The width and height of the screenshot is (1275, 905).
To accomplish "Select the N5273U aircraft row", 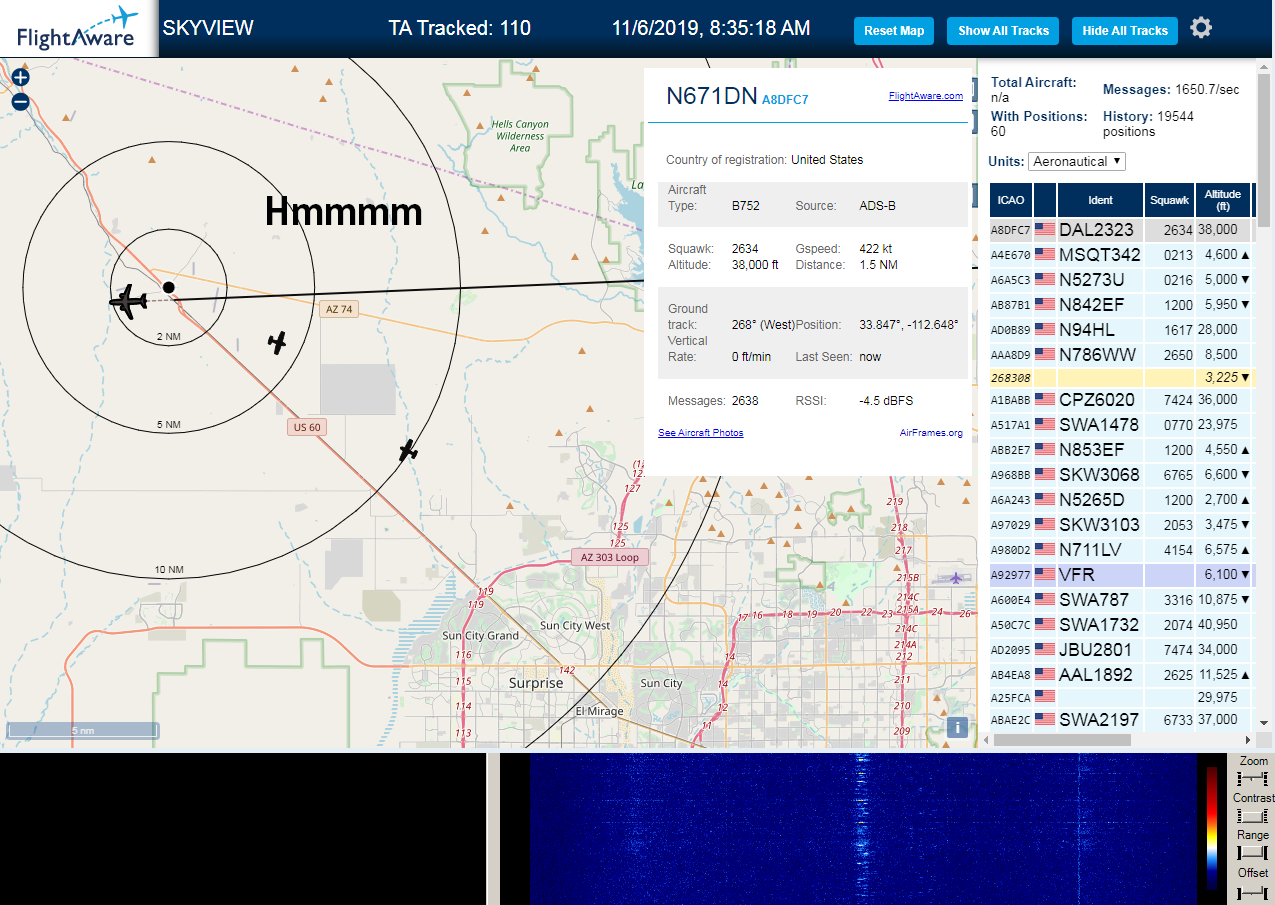I will [1121, 279].
